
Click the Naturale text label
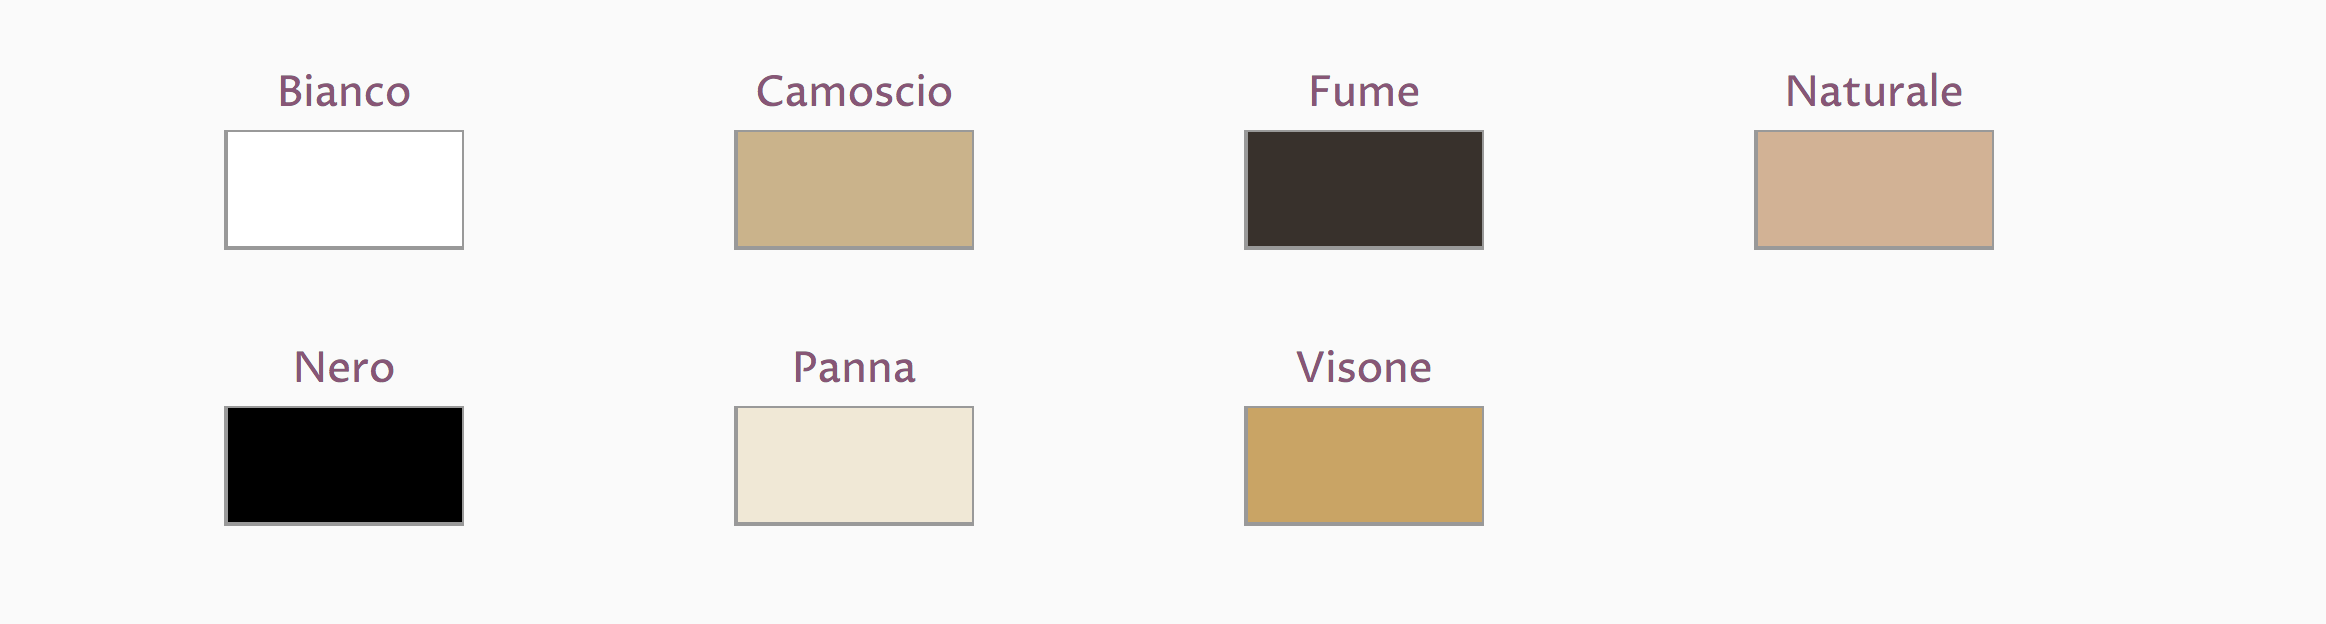pyautogui.click(x=1874, y=91)
